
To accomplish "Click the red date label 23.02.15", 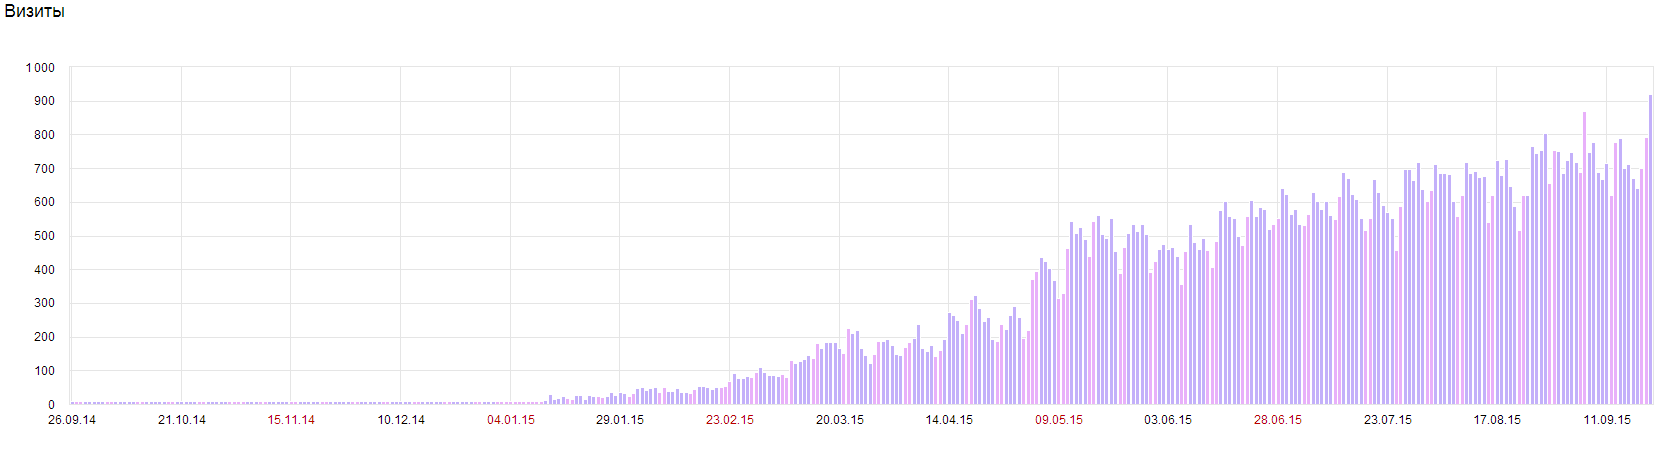I will [730, 420].
